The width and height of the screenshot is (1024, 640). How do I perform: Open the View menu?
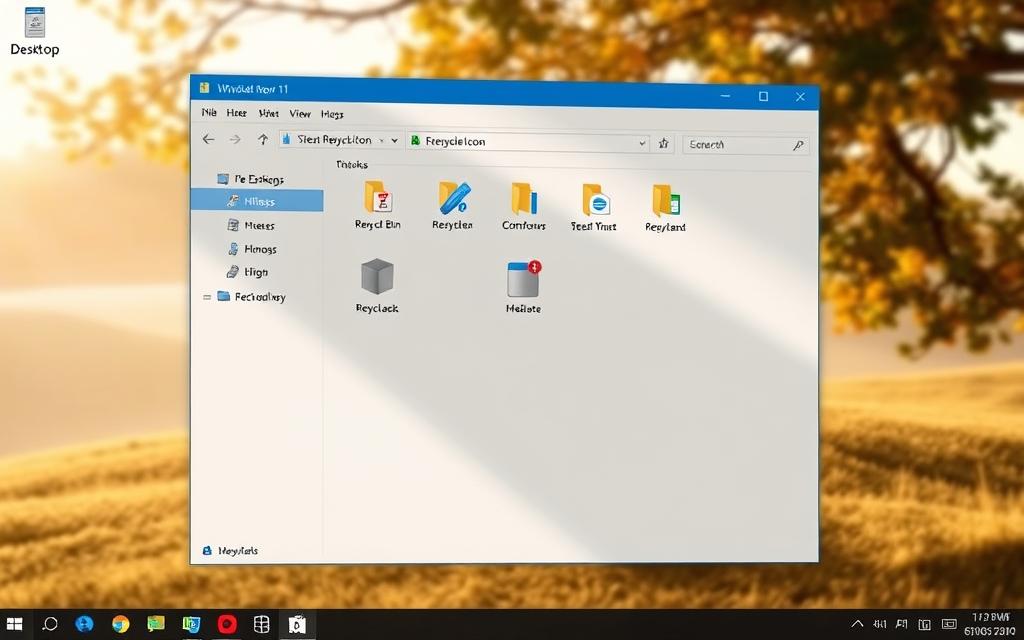[x=300, y=114]
